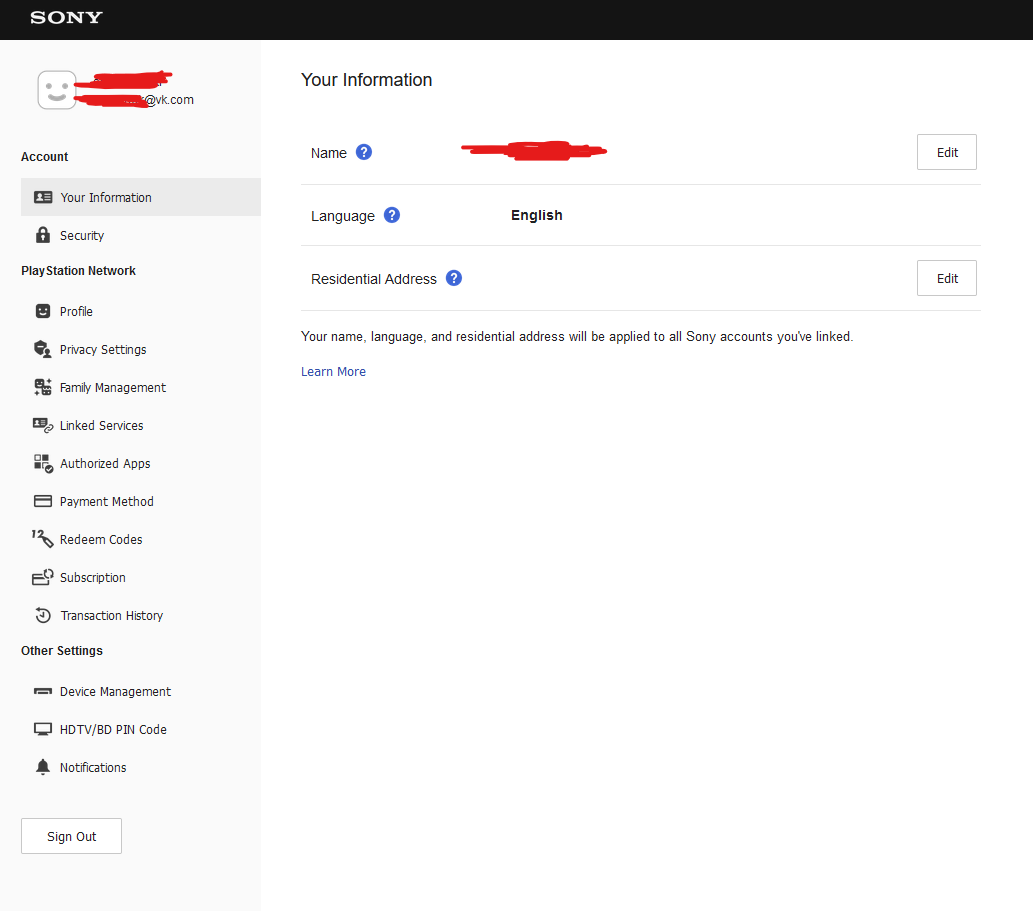Click the Transaction History clock icon

coord(43,615)
